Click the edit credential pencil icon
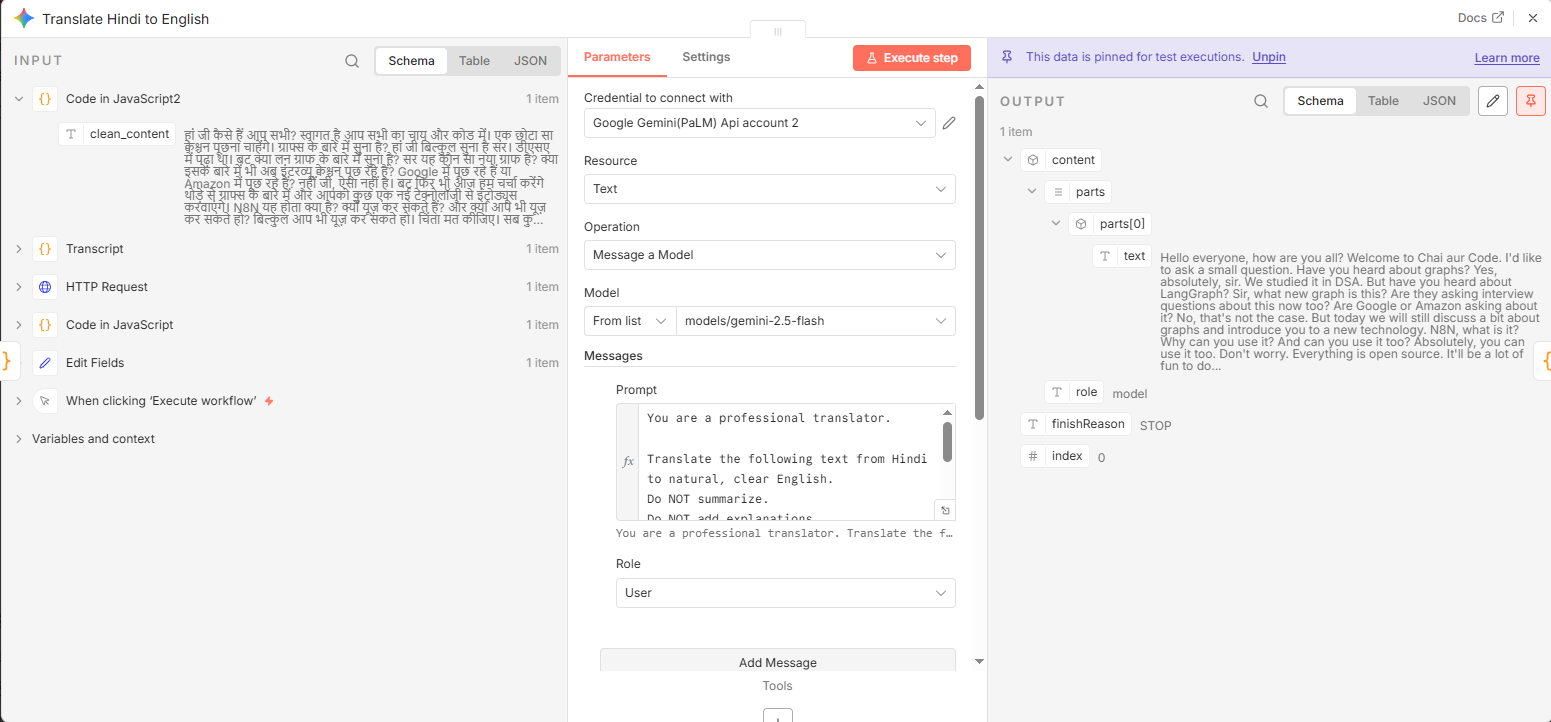The height and width of the screenshot is (722, 1551). pyautogui.click(x=949, y=123)
